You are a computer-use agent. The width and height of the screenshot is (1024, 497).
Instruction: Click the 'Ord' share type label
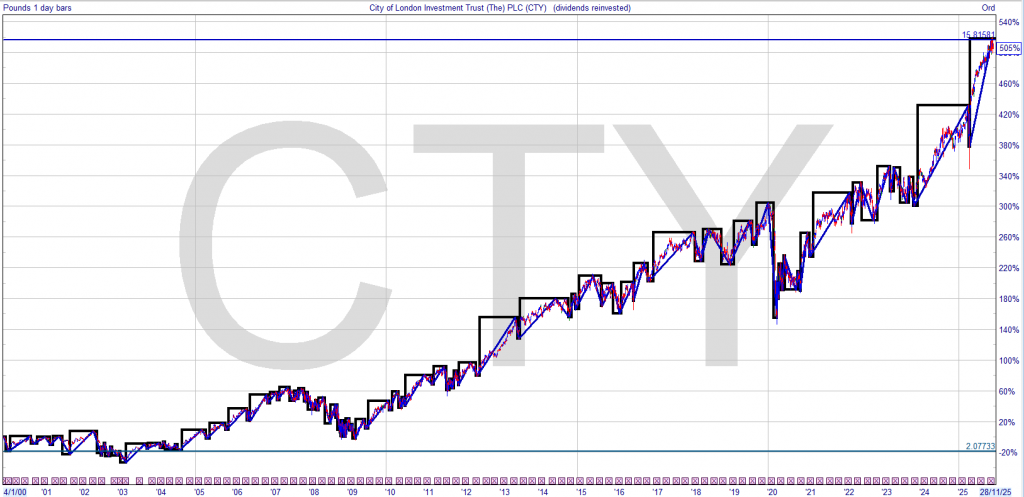(x=987, y=8)
